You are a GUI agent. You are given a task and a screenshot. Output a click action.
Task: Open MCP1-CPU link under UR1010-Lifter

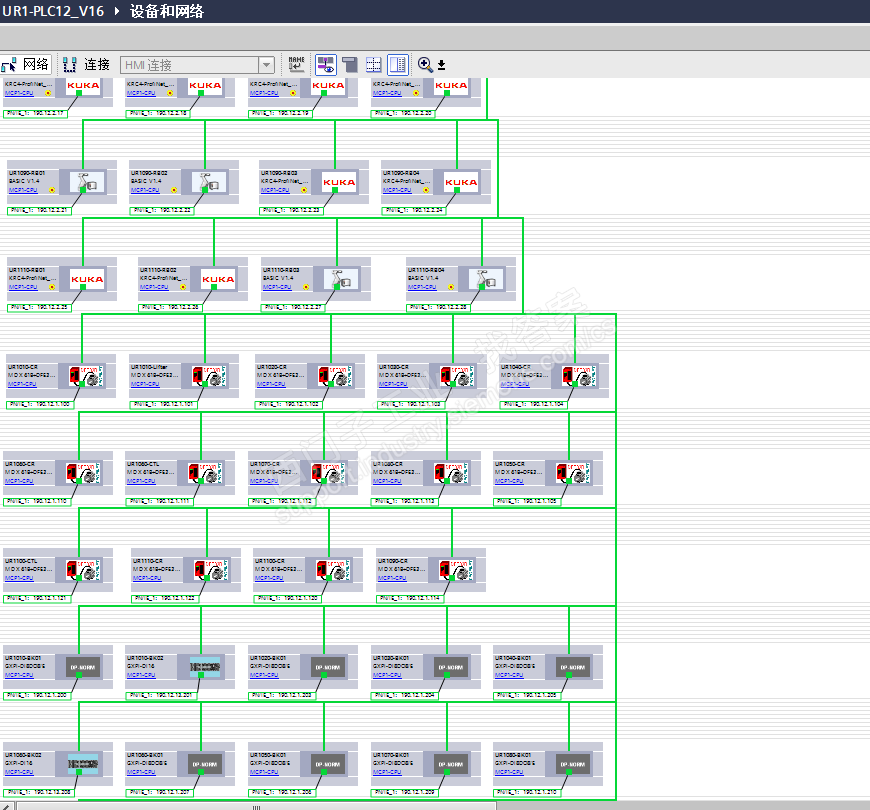[145, 384]
